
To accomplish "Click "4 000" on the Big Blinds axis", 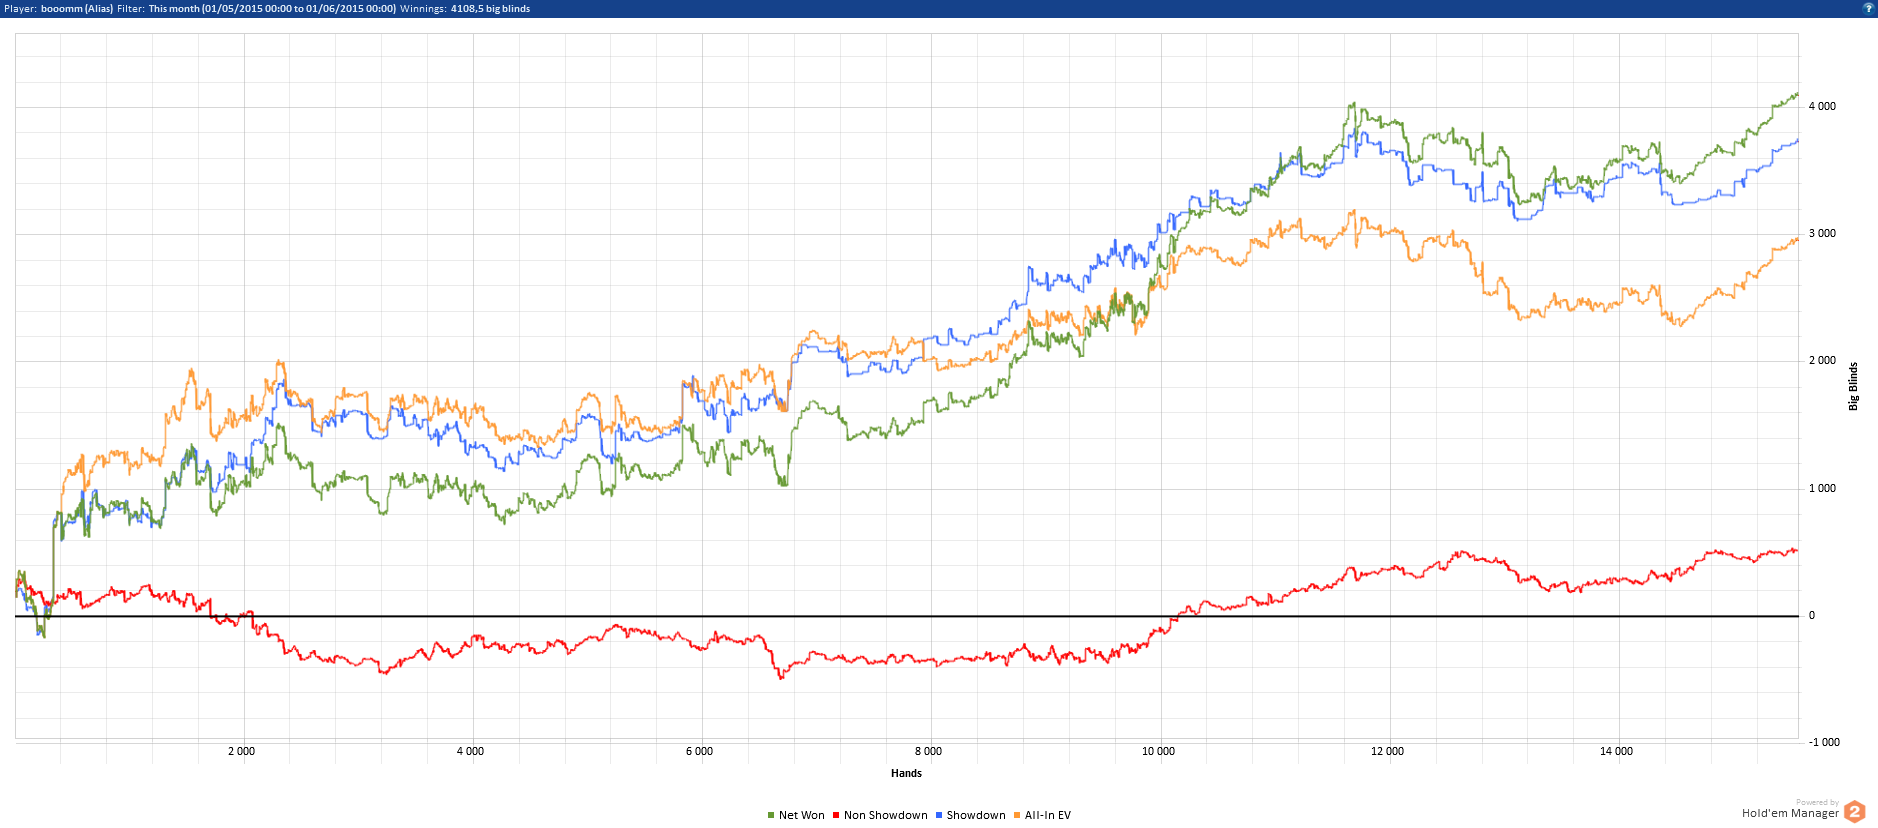I will [x=1822, y=106].
